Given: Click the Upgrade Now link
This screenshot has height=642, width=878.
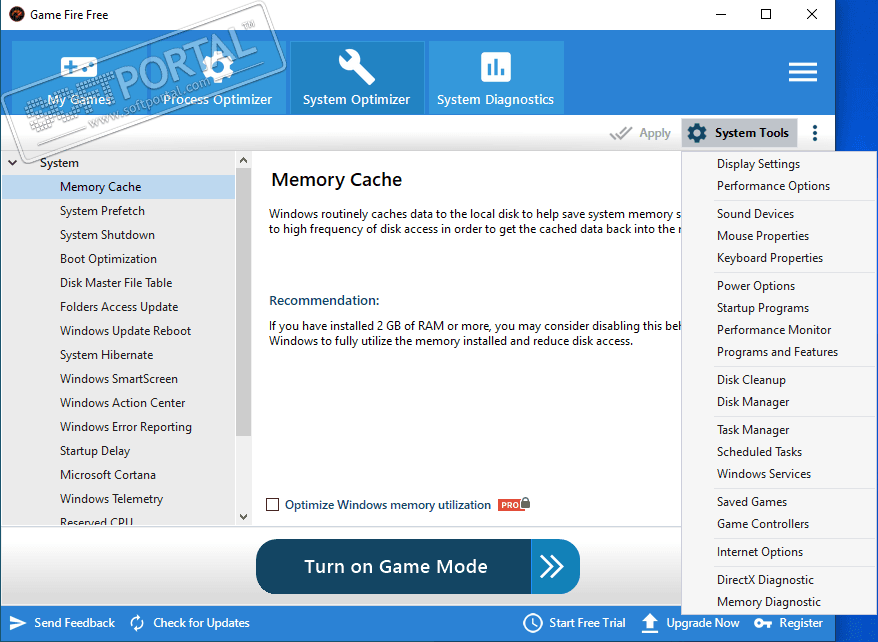Looking at the screenshot, I should (703, 623).
